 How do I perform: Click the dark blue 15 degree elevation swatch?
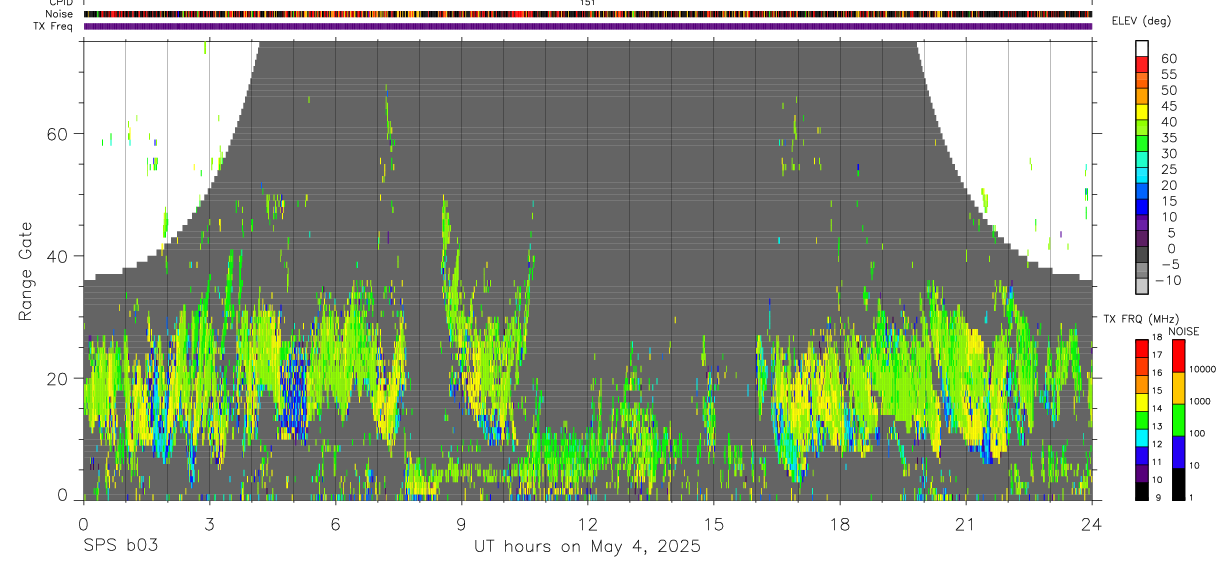coord(1141,208)
